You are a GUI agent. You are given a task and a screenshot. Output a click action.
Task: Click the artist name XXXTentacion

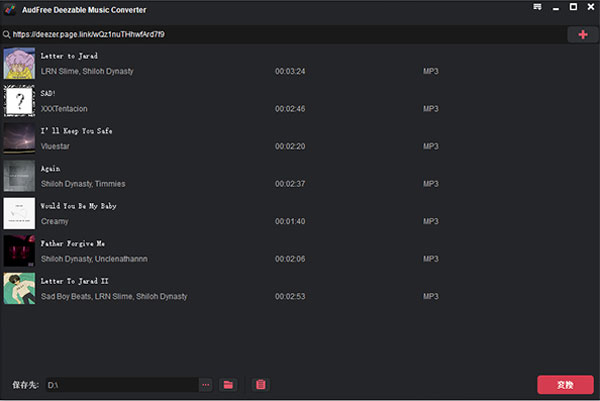[x=64, y=109]
